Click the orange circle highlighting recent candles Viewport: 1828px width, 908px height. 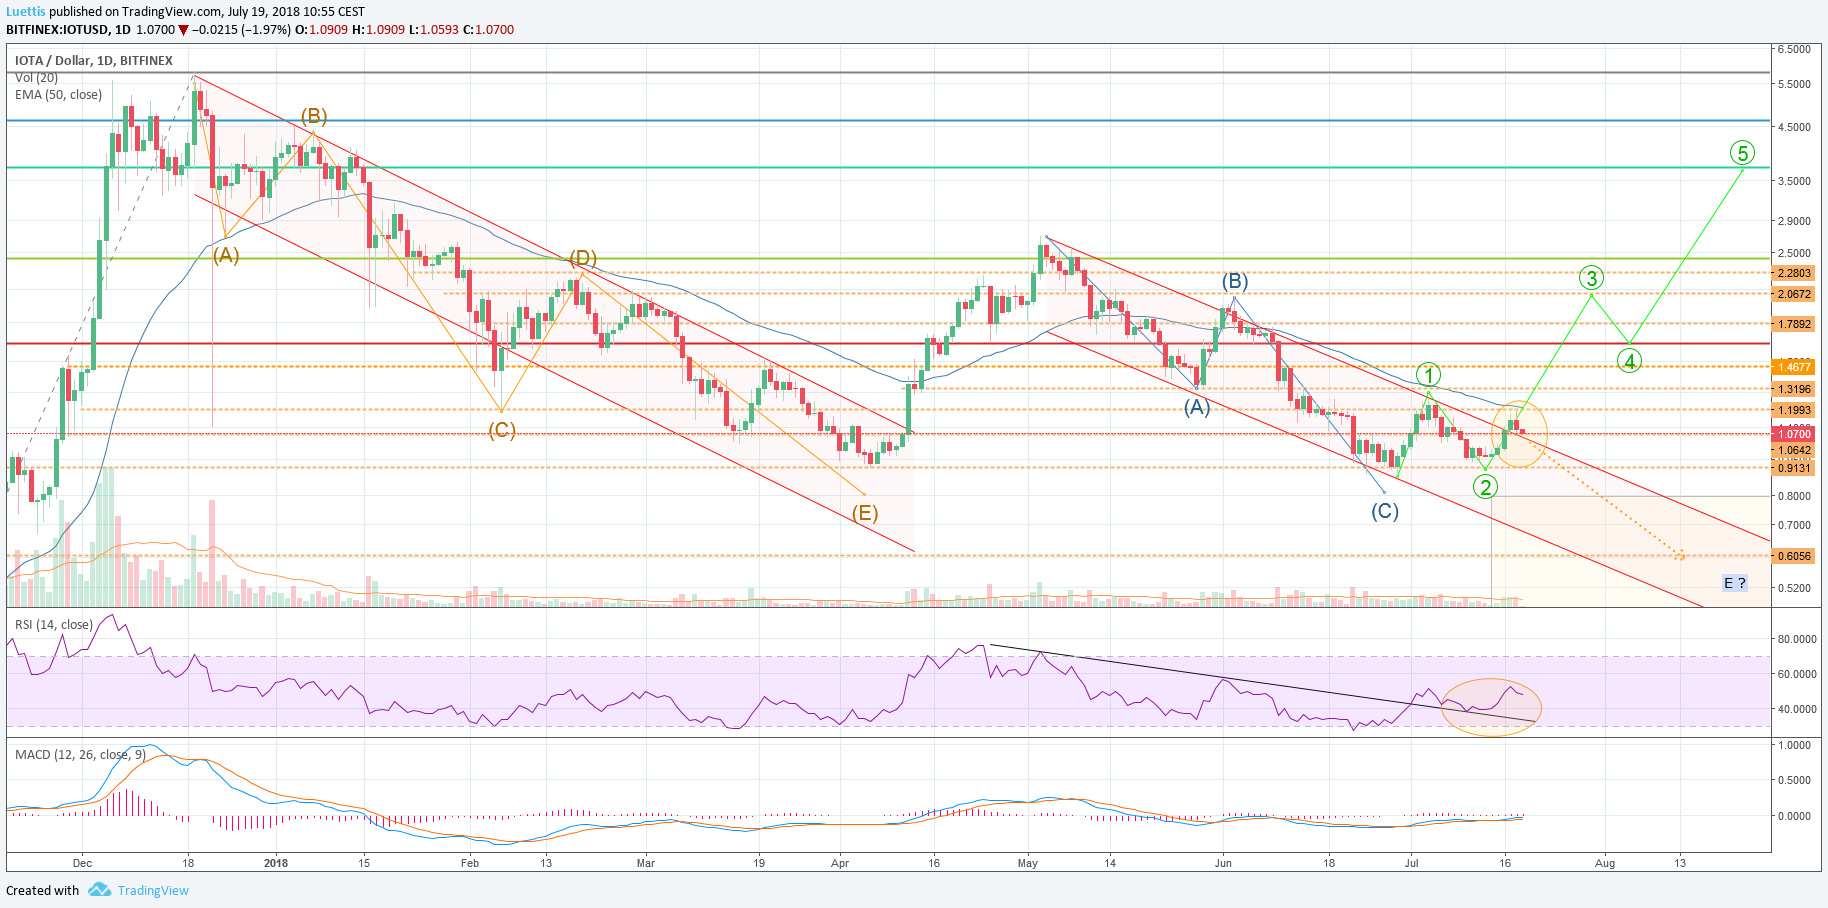point(1520,433)
